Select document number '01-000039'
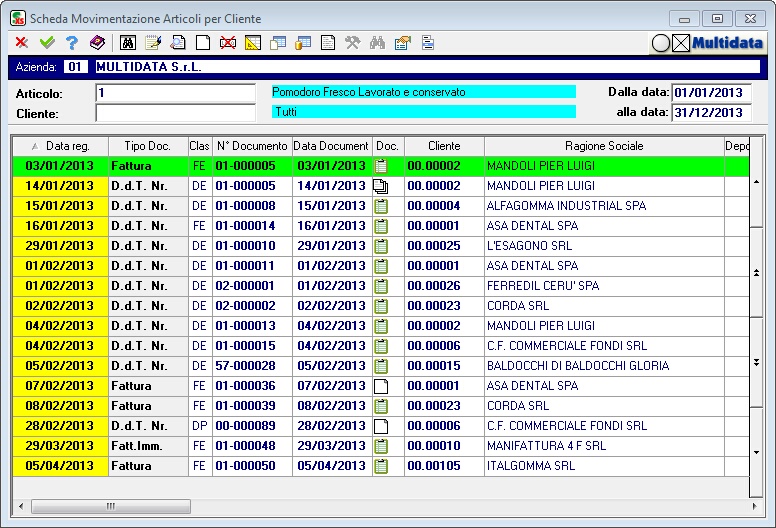This screenshot has width=776, height=528. 252,406
